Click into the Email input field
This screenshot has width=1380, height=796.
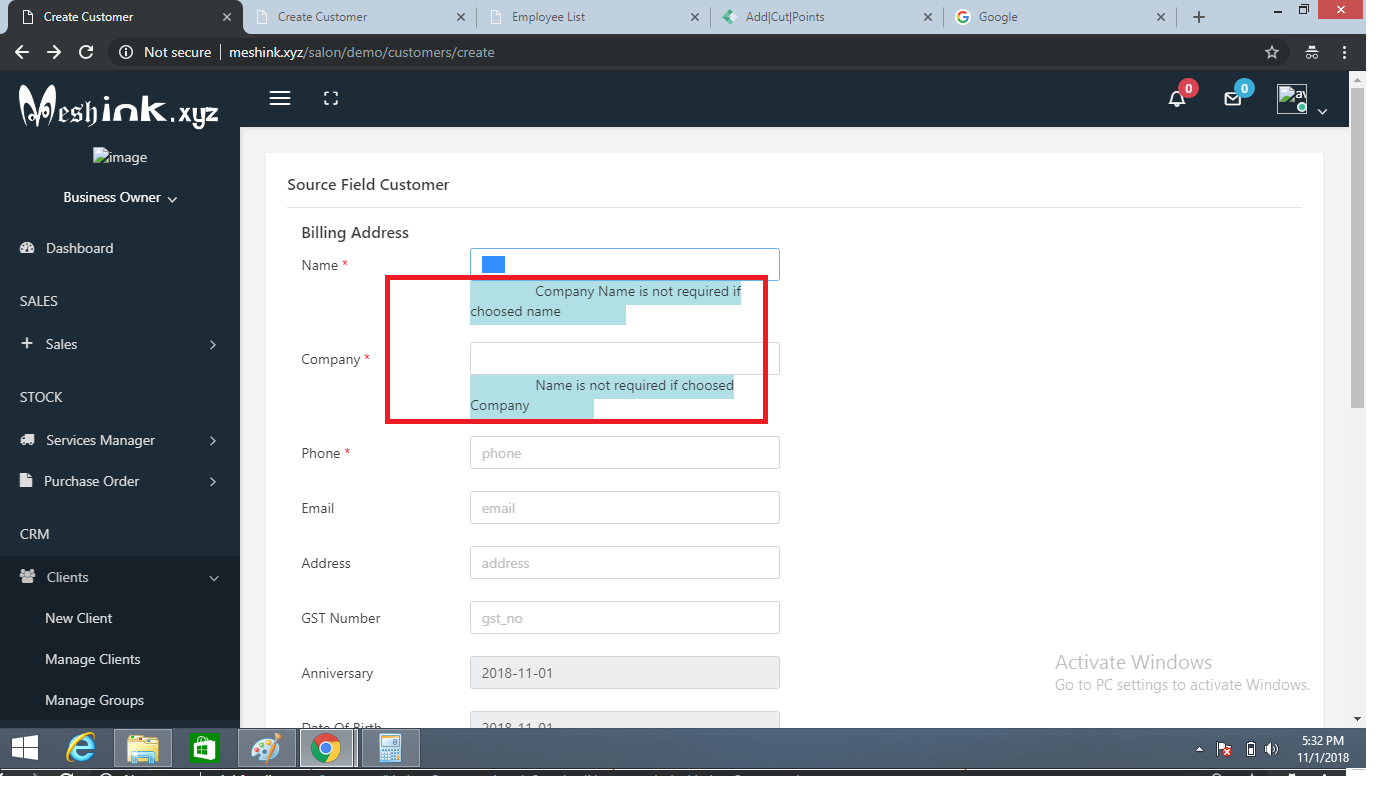(625, 508)
